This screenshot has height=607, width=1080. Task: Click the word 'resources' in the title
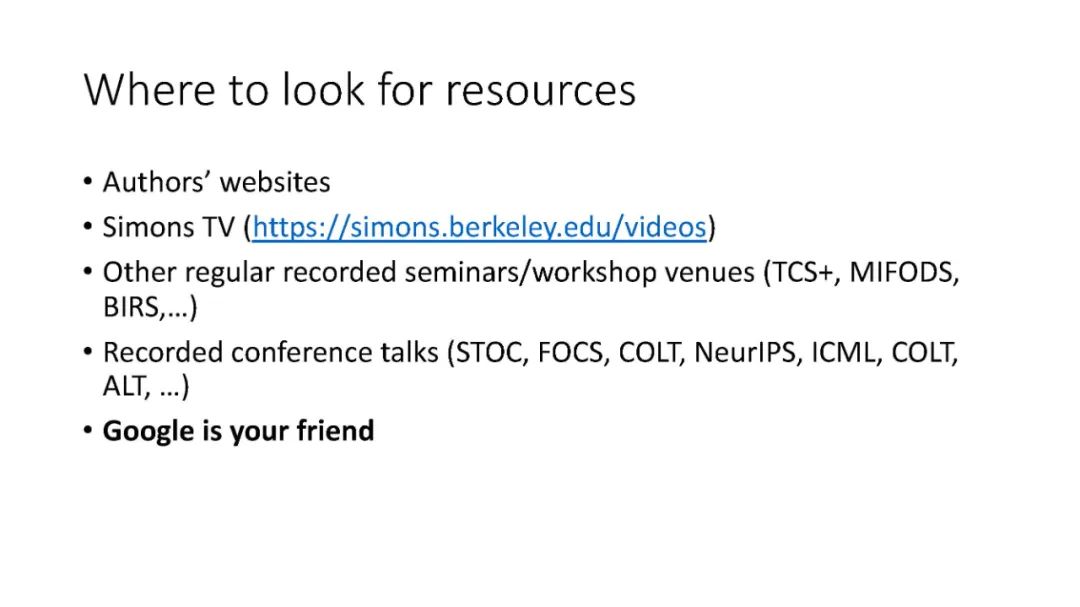[x=540, y=90]
